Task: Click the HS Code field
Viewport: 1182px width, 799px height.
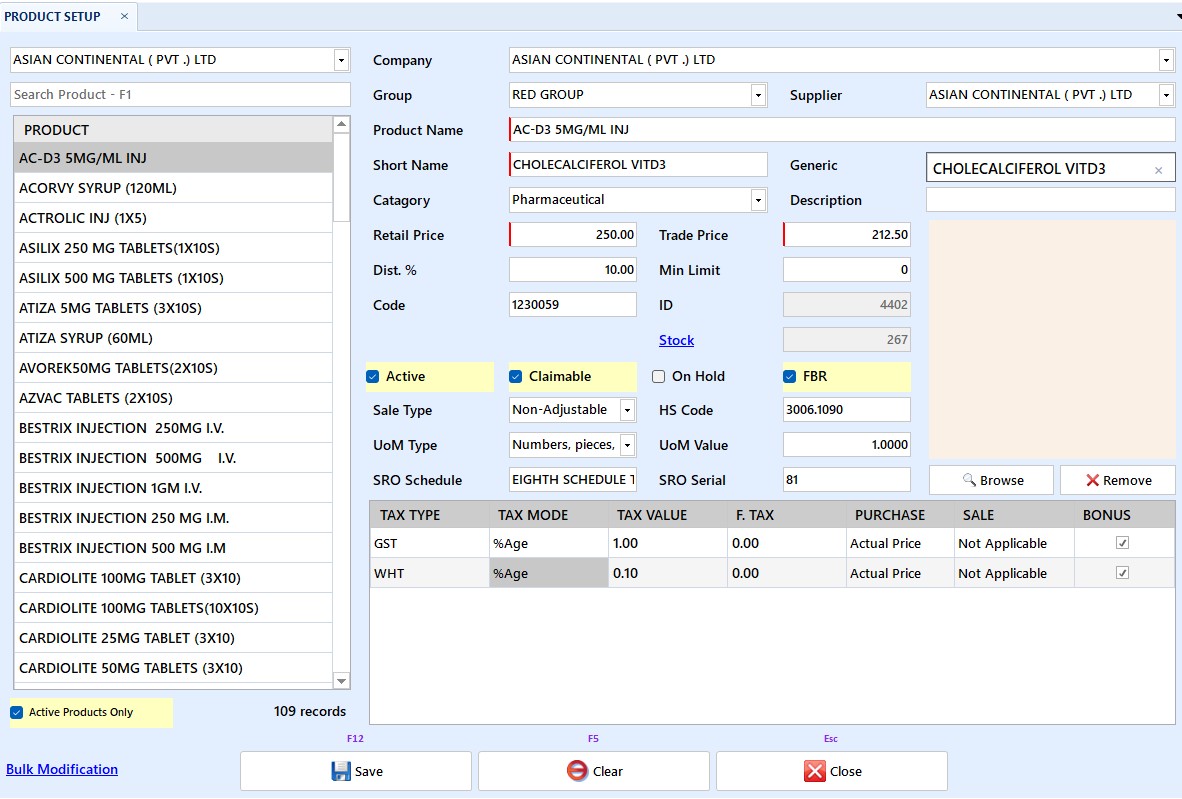Action: (847, 409)
